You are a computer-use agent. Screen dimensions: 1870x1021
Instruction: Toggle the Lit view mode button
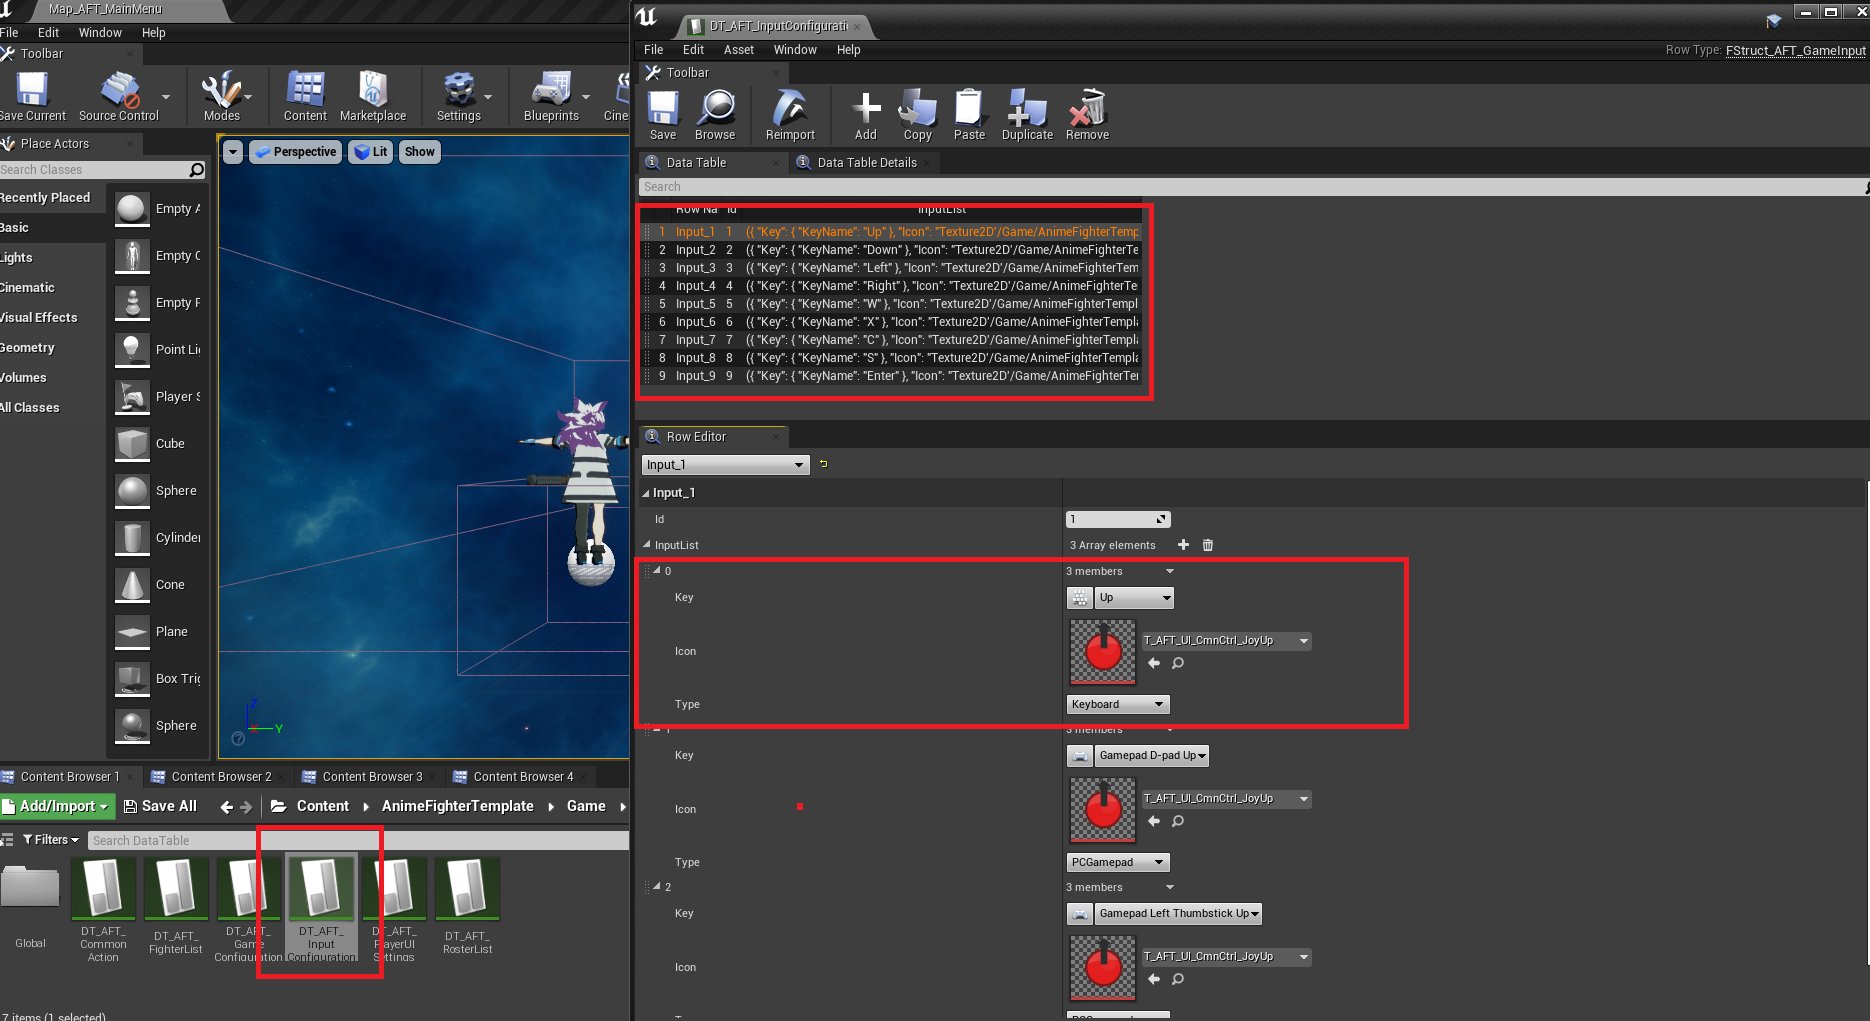(x=371, y=152)
